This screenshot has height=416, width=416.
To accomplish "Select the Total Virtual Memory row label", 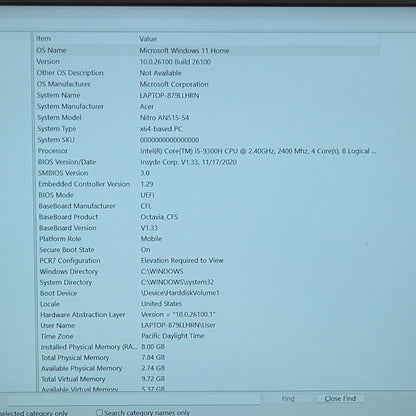I will click(x=73, y=379).
